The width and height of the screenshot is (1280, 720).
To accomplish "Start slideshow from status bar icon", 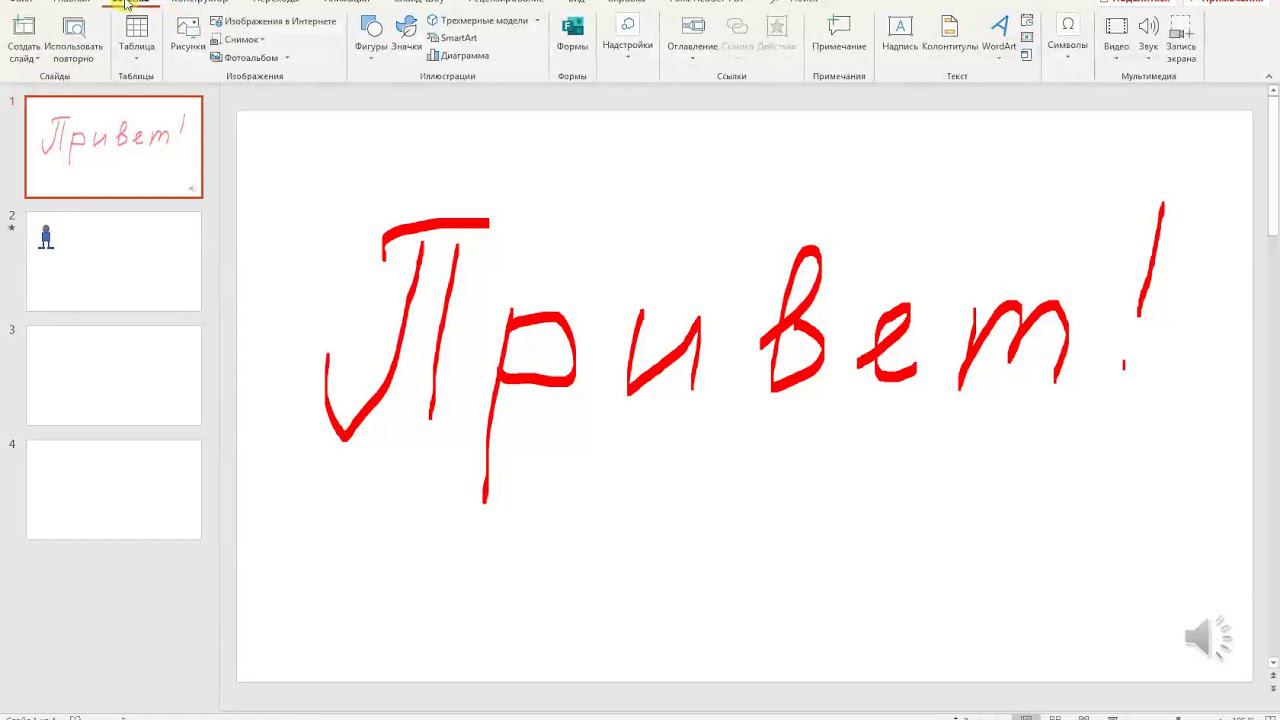I will [x=1113, y=717].
